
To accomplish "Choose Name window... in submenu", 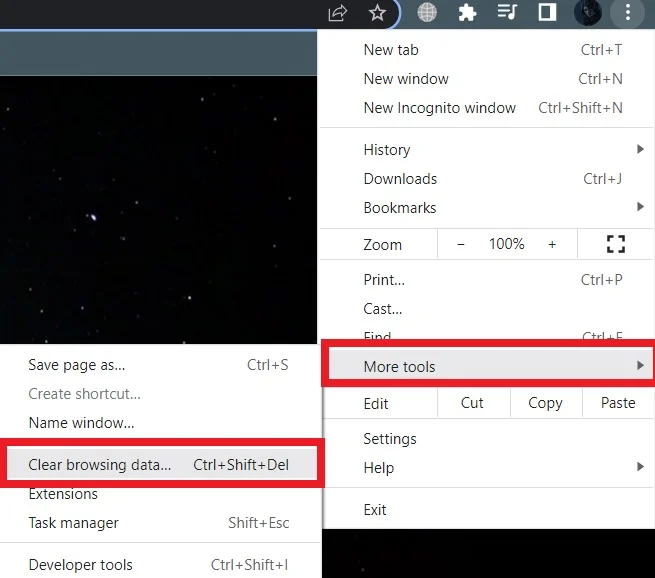I will [159, 423].
